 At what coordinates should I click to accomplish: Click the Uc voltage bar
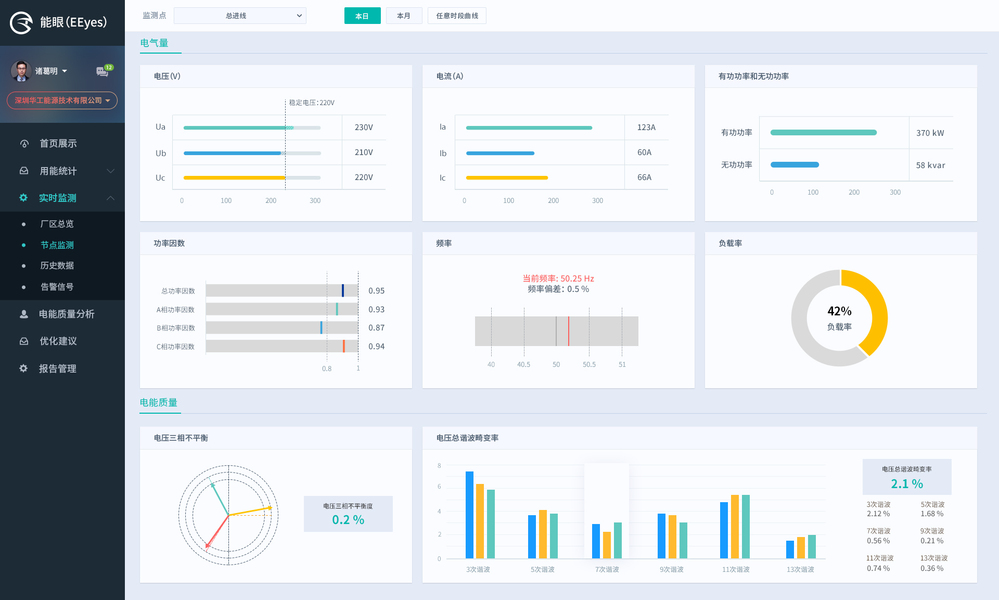252,178
